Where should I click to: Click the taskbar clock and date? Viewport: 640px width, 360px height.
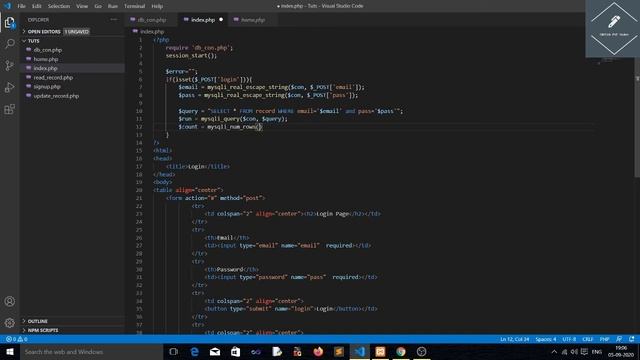[x=621, y=351]
